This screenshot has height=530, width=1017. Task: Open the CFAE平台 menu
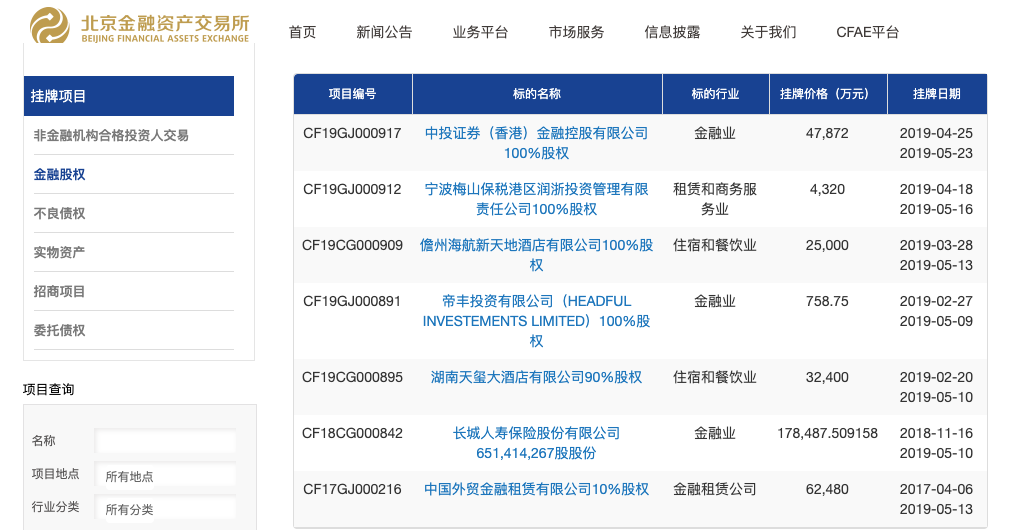tap(867, 32)
